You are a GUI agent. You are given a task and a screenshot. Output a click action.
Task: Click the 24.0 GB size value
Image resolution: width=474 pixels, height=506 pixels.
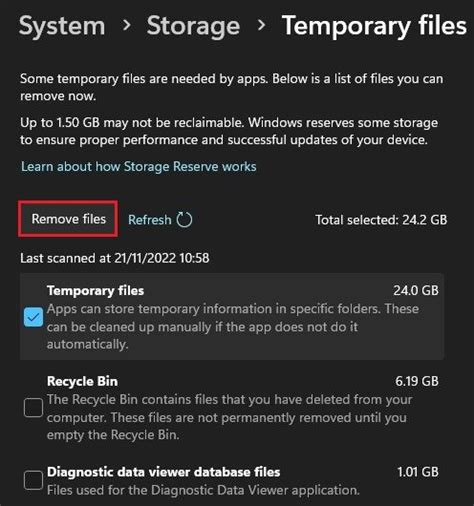416,291
